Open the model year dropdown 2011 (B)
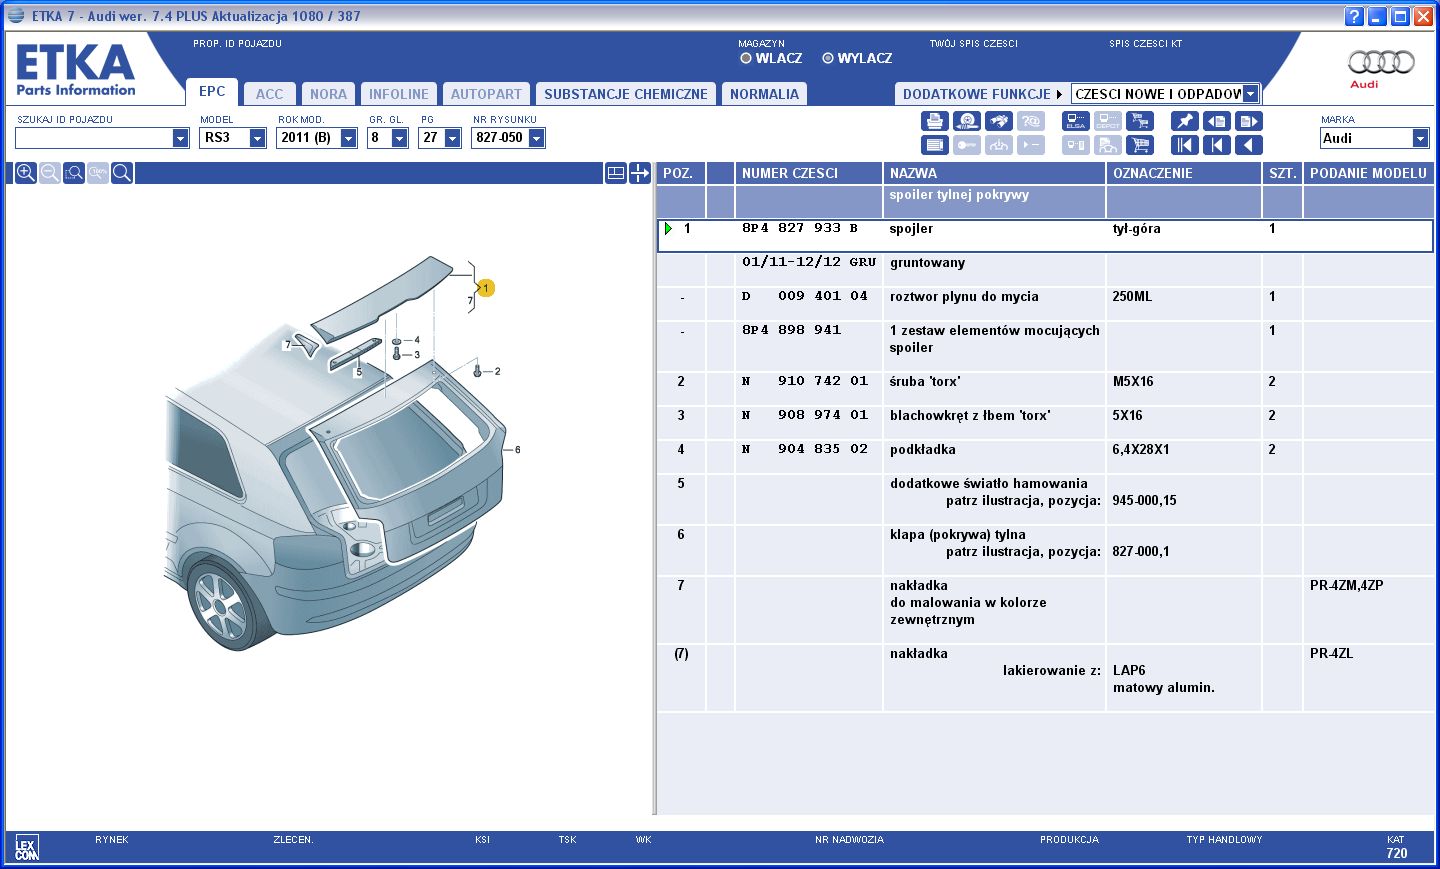1440x869 pixels. coord(348,138)
